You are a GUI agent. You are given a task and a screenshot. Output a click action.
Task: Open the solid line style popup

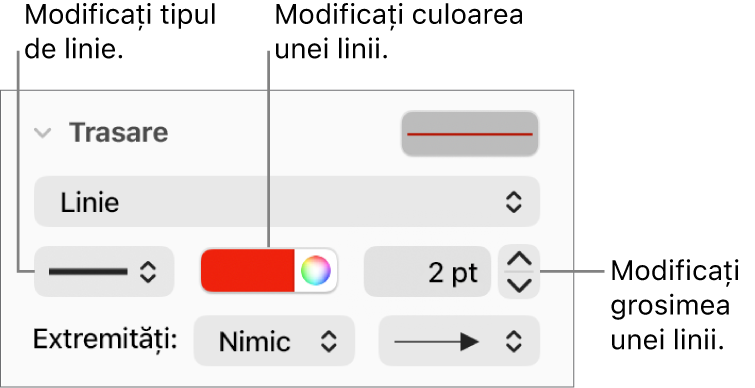coord(104,272)
